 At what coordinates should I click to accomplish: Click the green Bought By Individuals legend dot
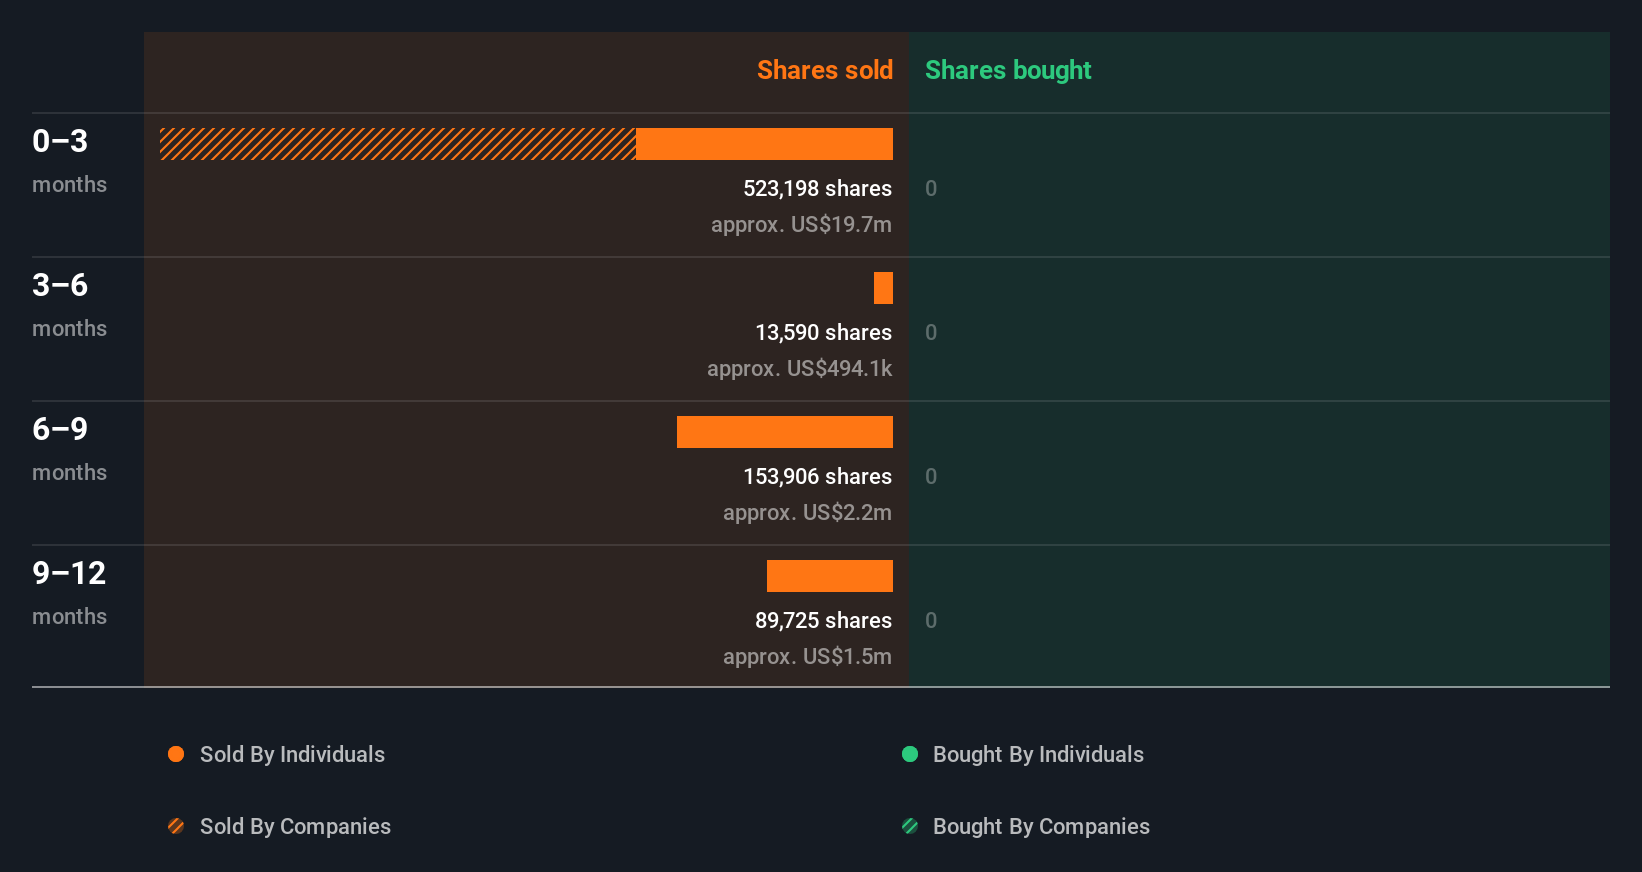coord(910,754)
